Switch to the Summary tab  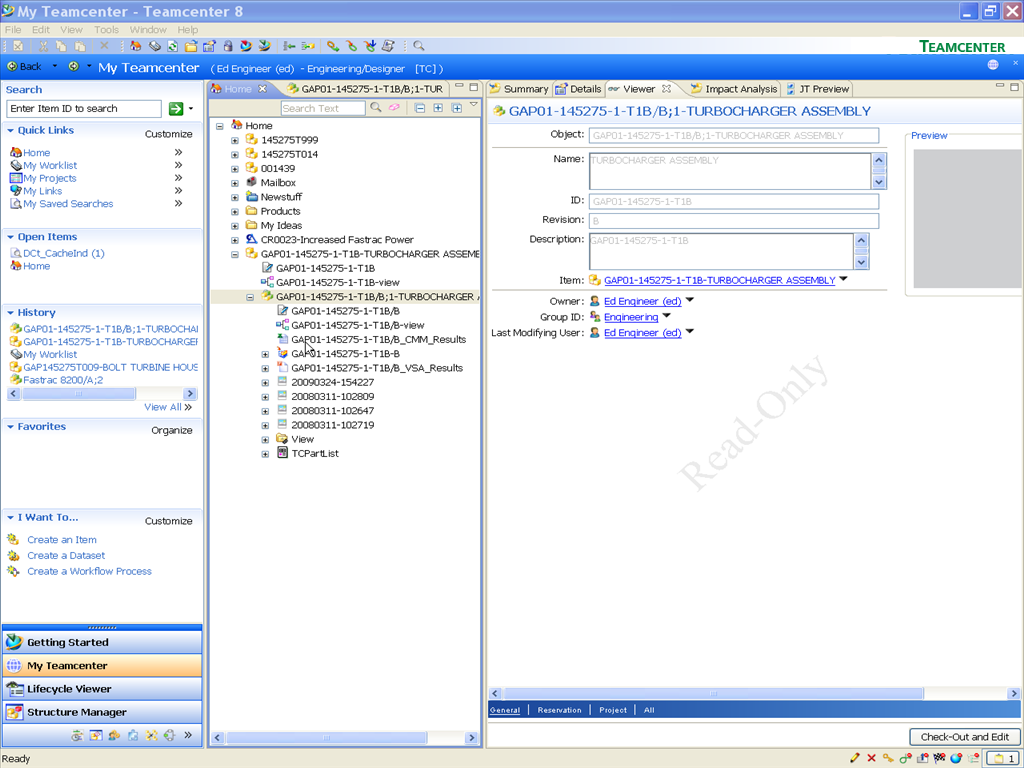(x=519, y=89)
